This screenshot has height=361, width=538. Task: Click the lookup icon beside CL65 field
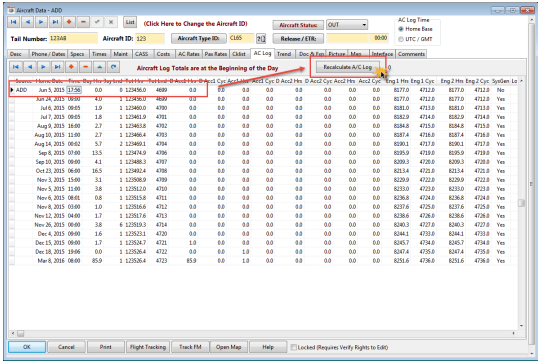pos(261,38)
